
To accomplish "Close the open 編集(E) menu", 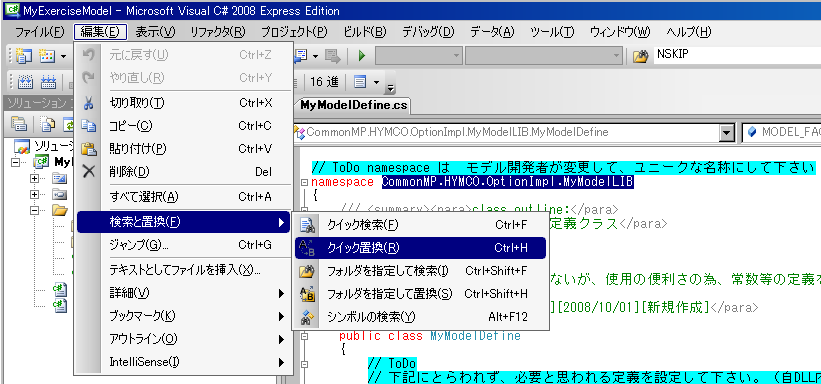I will pos(101,32).
